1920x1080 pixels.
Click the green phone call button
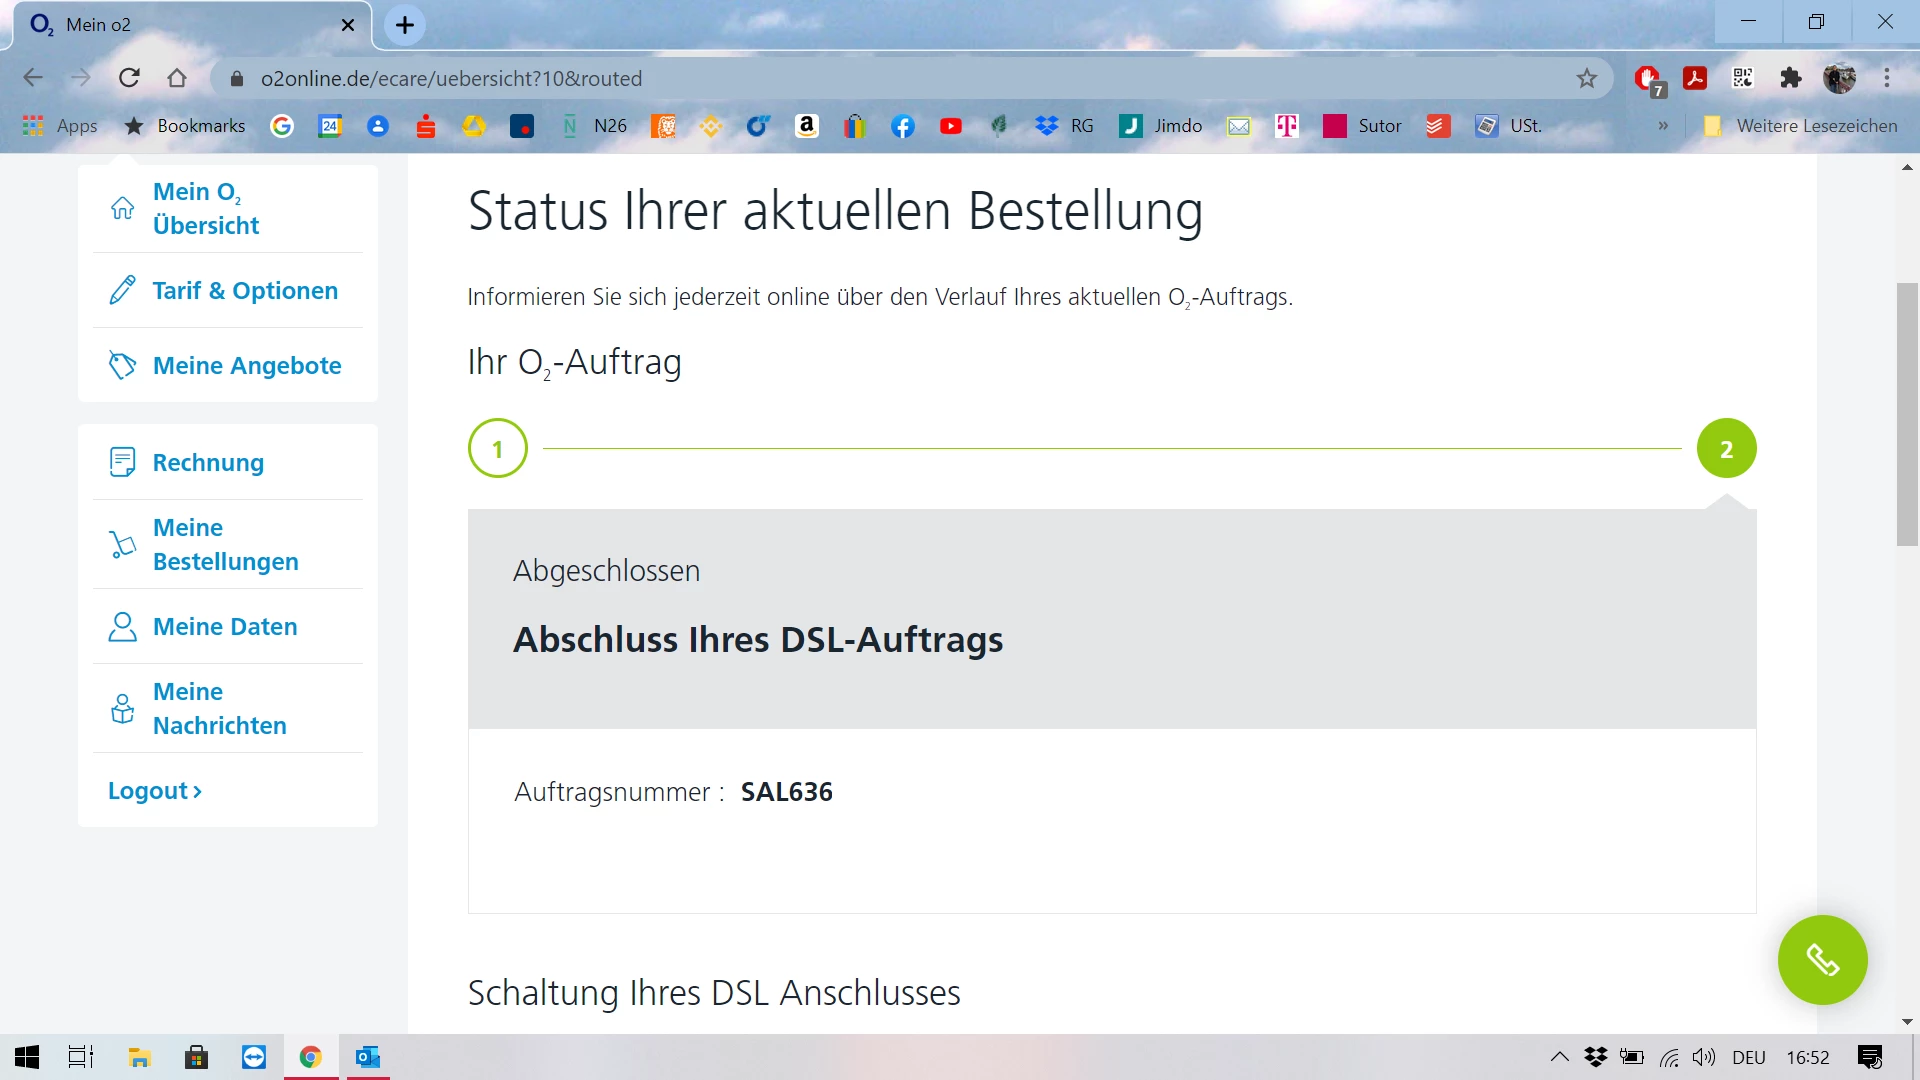click(x=1822, y=960)
